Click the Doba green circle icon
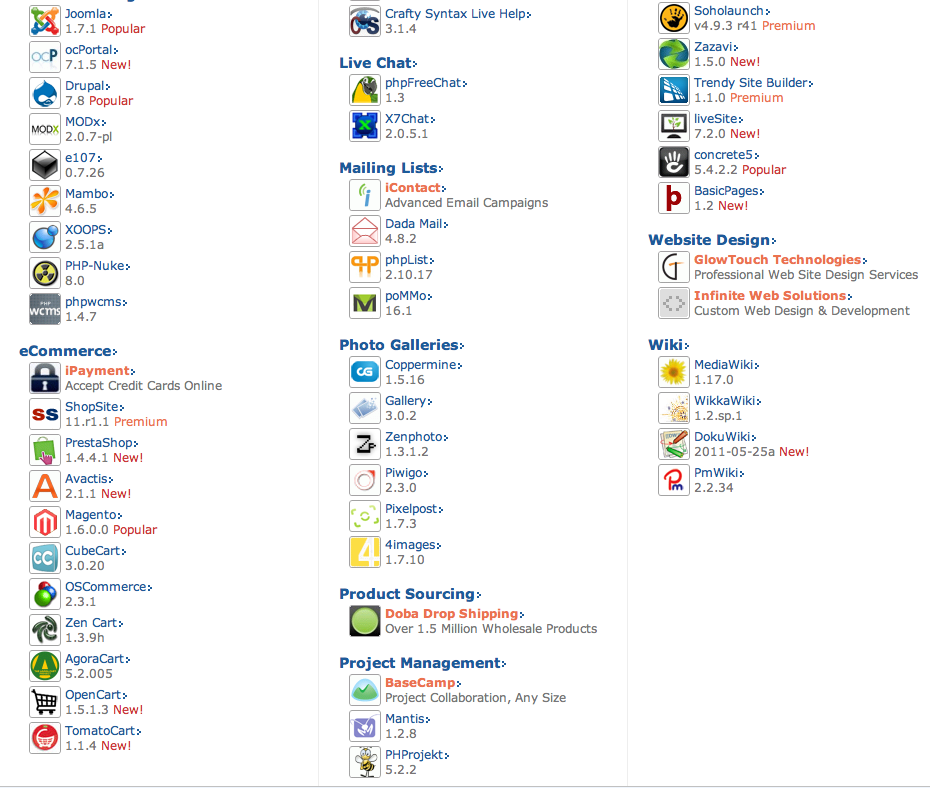This screenshot has height=788, width=930. tap(365, 621)
